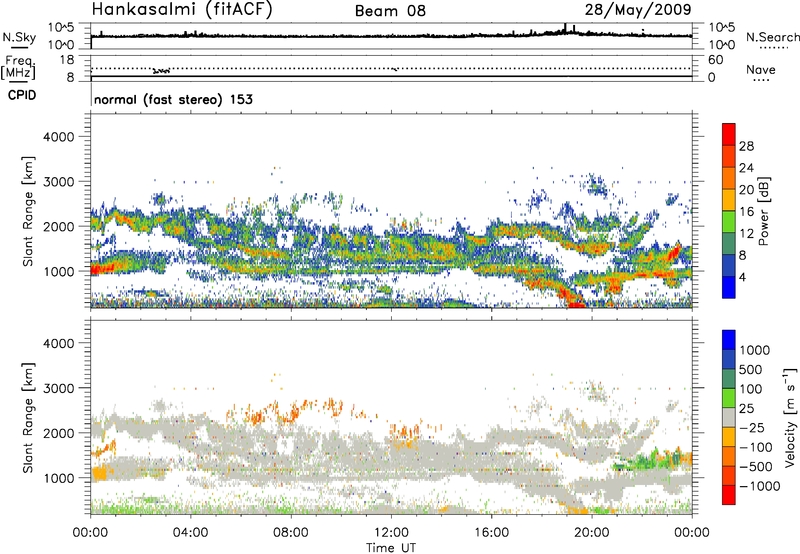Click the "3000" tick of the velocity panel
The width and height of the screenshot is (800, 554).
pyautogui.click(x=59, y=388)
